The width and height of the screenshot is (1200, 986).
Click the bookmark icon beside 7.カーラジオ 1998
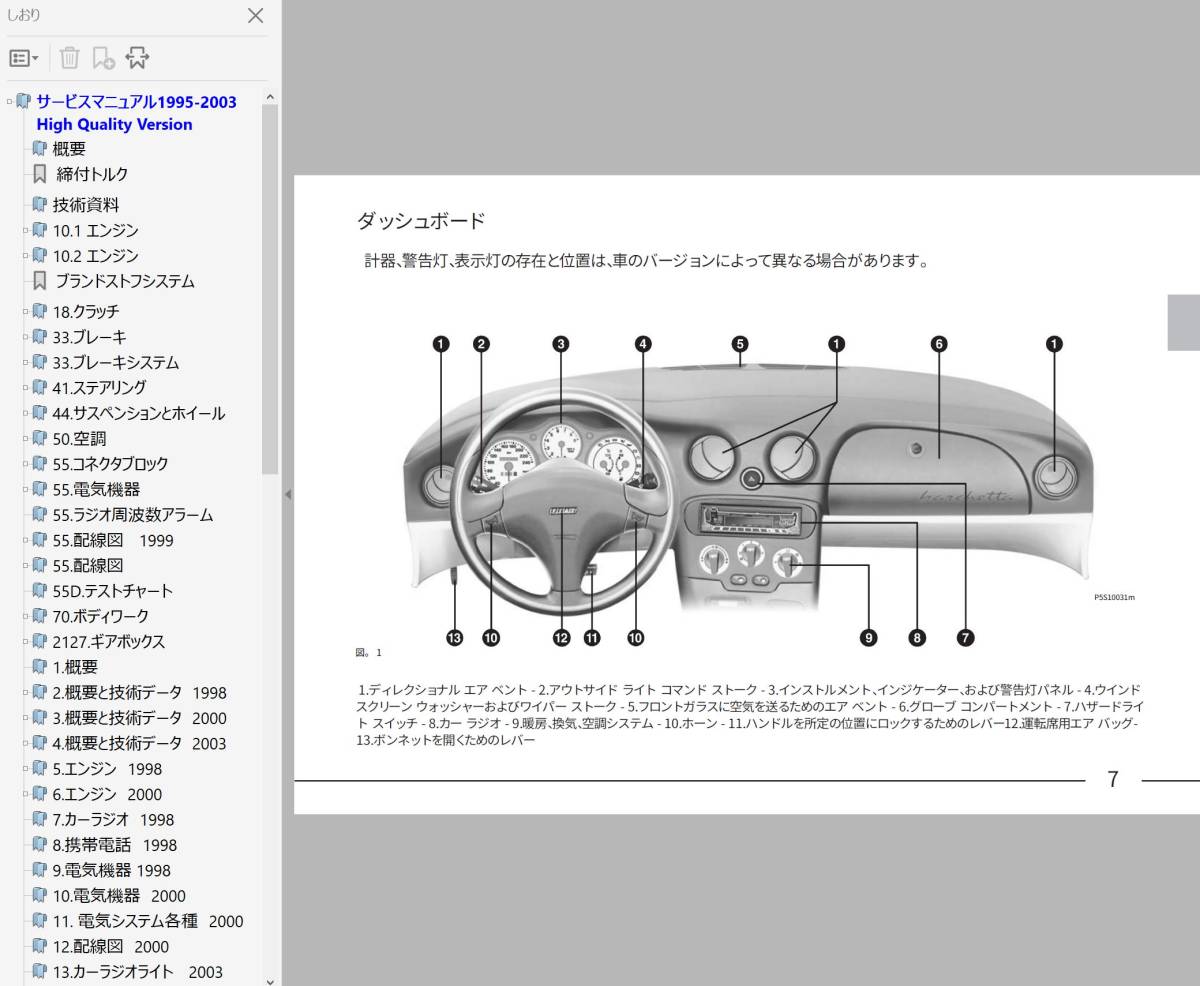40,819
